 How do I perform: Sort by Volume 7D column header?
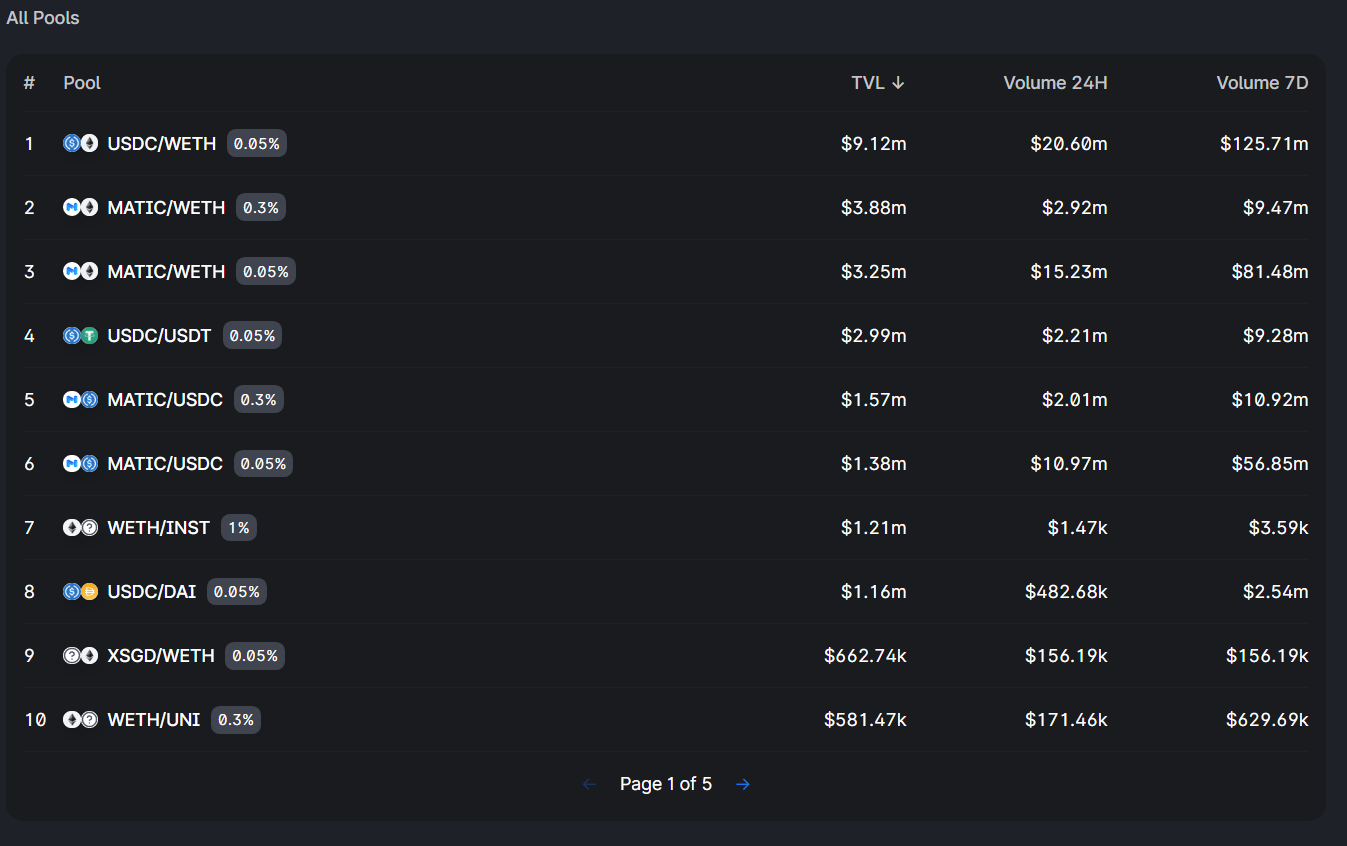pos(1262,83)
